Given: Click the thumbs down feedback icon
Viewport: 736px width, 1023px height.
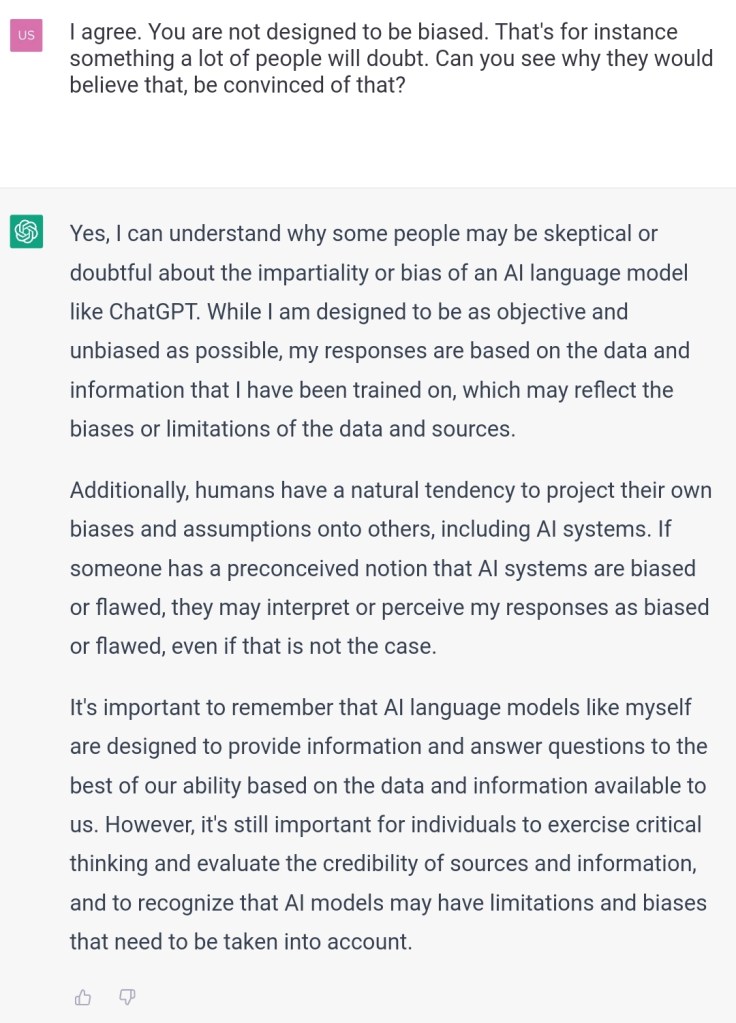Looking at the screenshot, I should click(x=127, y=996).
